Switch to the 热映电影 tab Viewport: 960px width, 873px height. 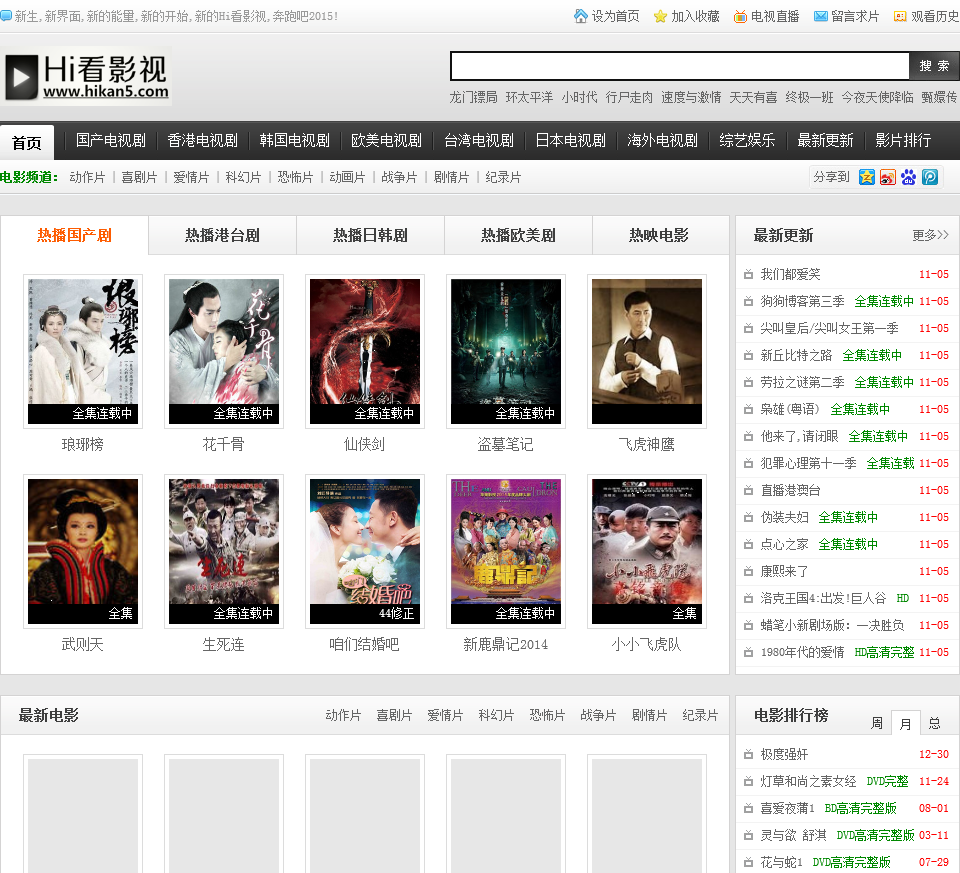click(659, 235)
